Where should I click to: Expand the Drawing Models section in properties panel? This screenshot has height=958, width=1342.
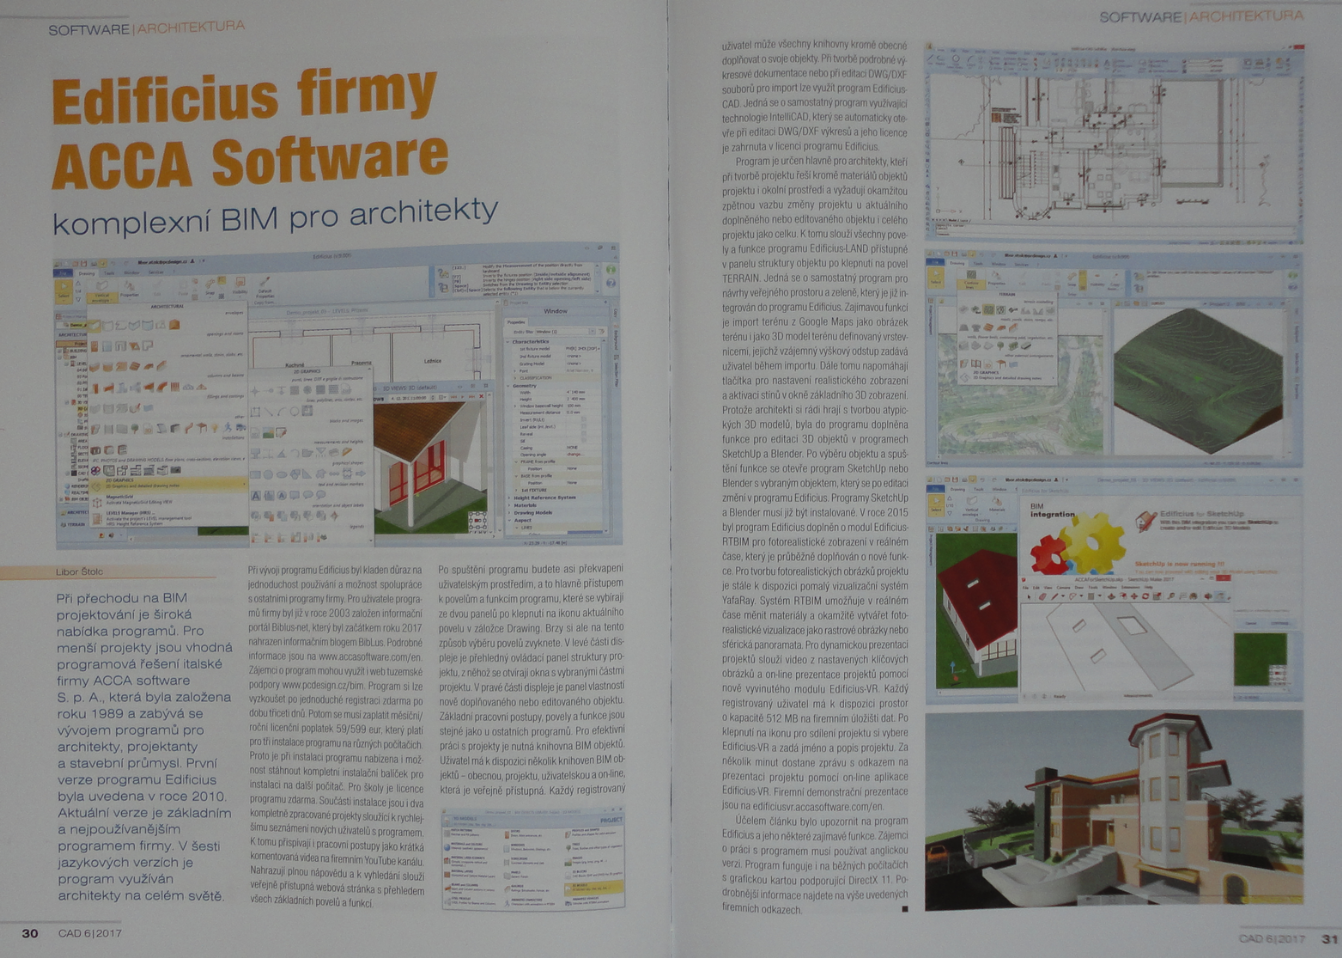[x=509, y=513]
